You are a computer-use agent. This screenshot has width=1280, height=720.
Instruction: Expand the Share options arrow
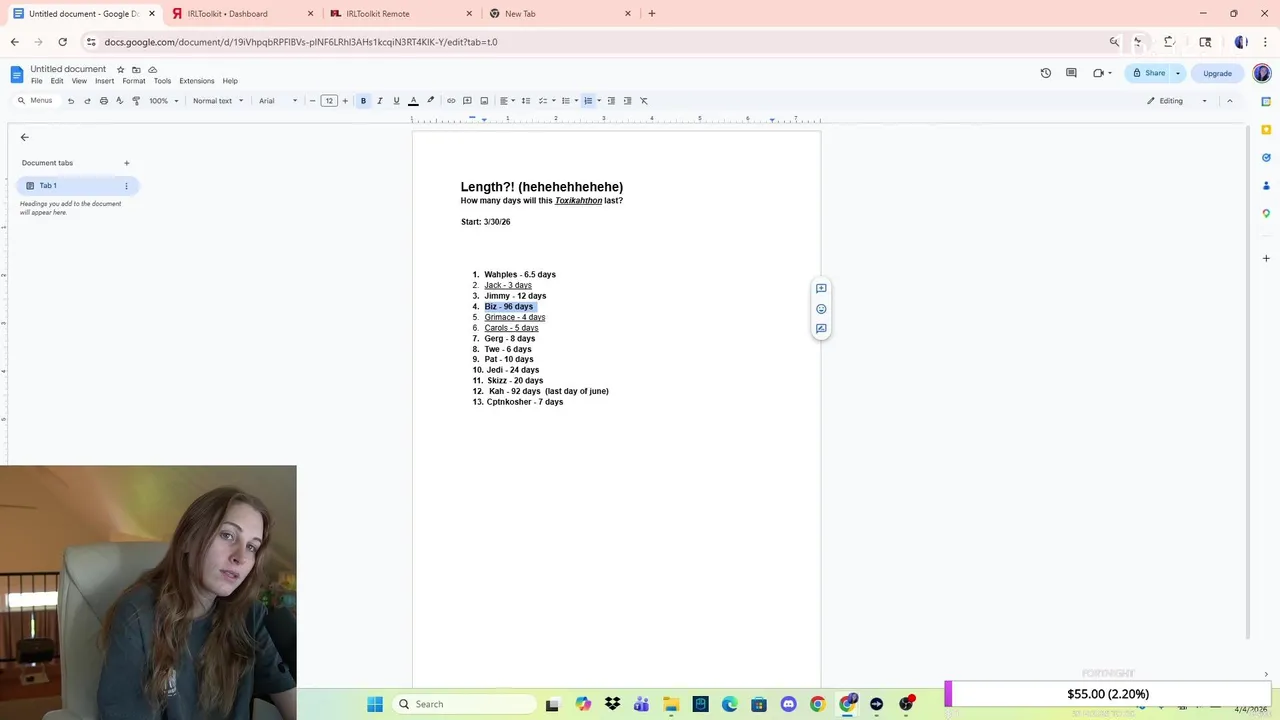(x=1178, y=73)
